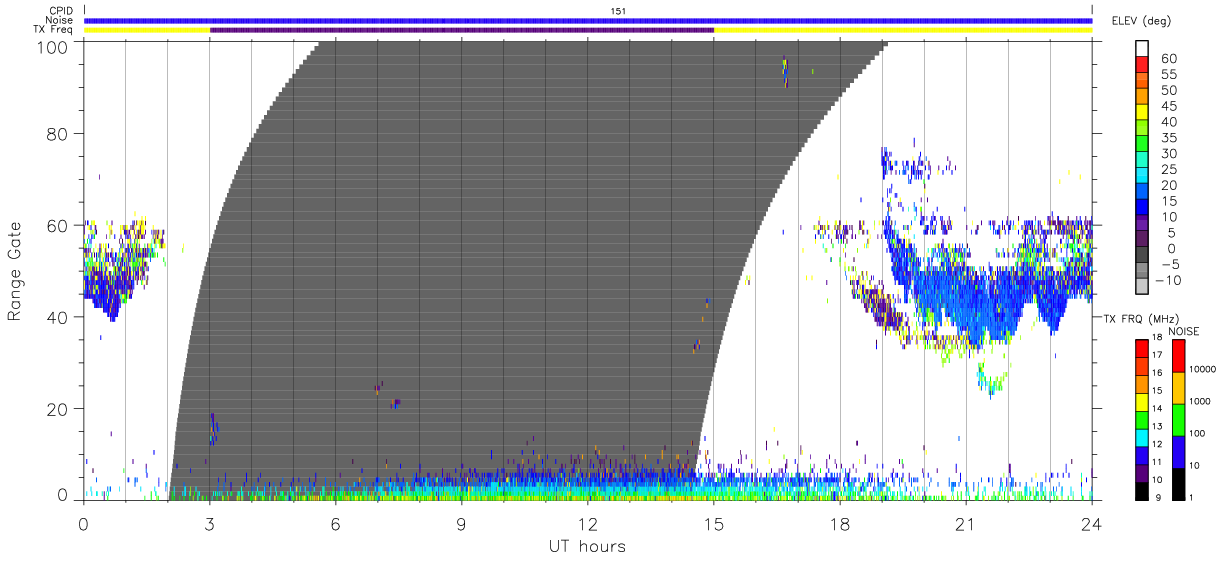
Task: Click the '13' label on TX FRQ scale
Action: tap(1156, 426)
